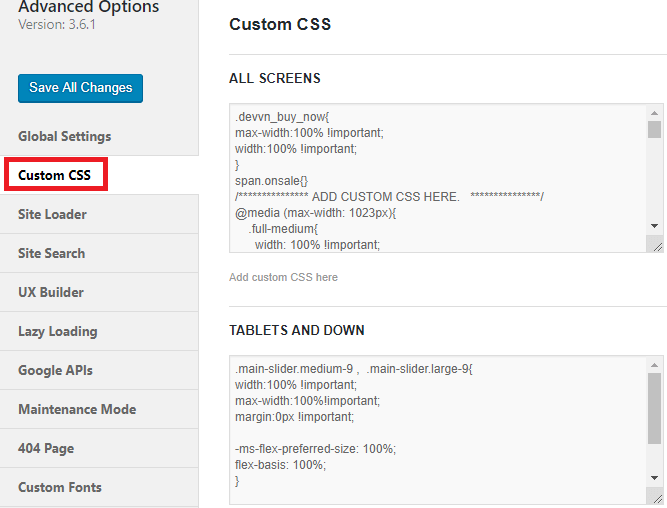Click the All Screens scrollbar thumb
Viewport: 667px width, 508px height.
tap(654, 129)
